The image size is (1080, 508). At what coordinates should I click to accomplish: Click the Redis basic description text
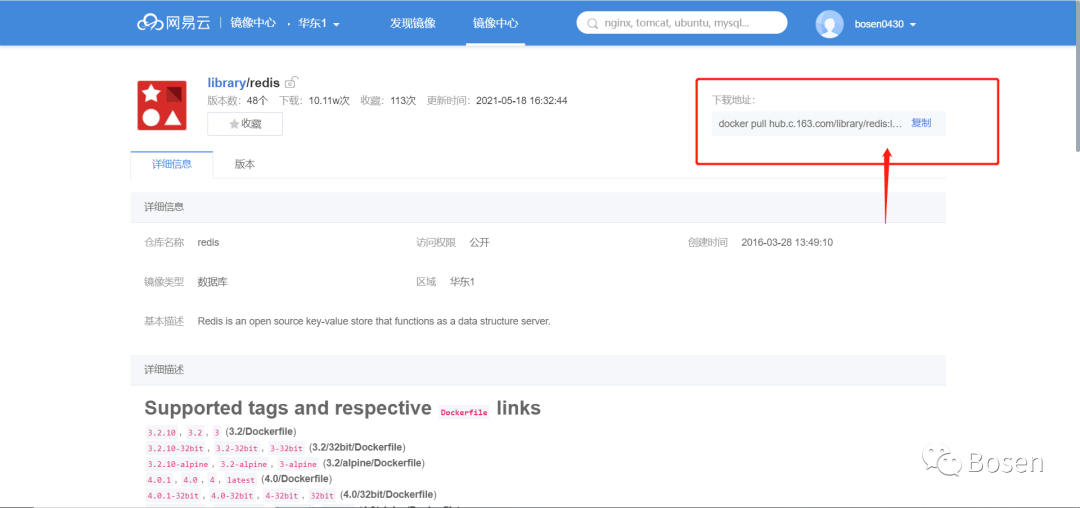pyautogui.click(x=374, y=321)
